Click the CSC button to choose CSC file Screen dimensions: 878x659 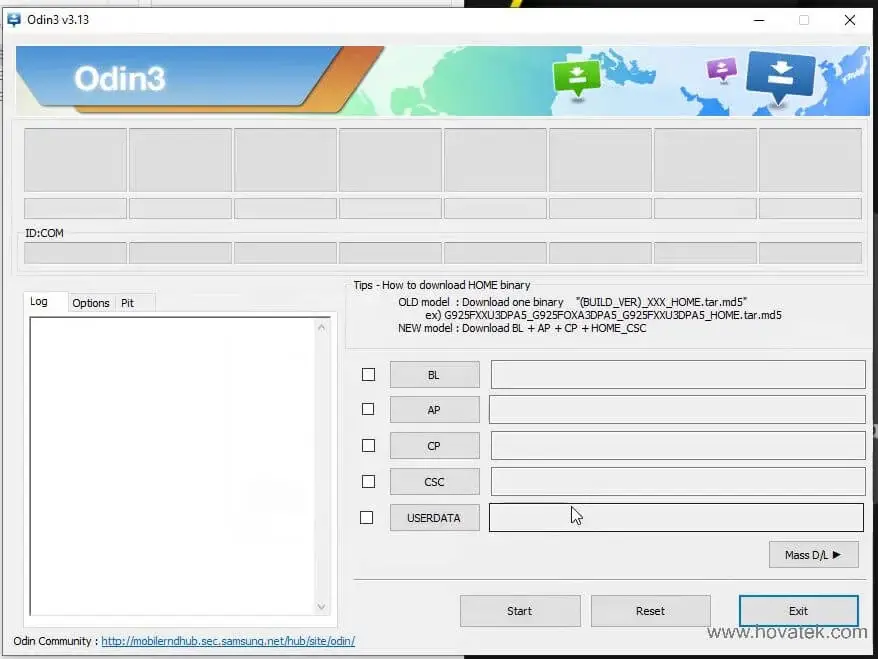[434, 481]
